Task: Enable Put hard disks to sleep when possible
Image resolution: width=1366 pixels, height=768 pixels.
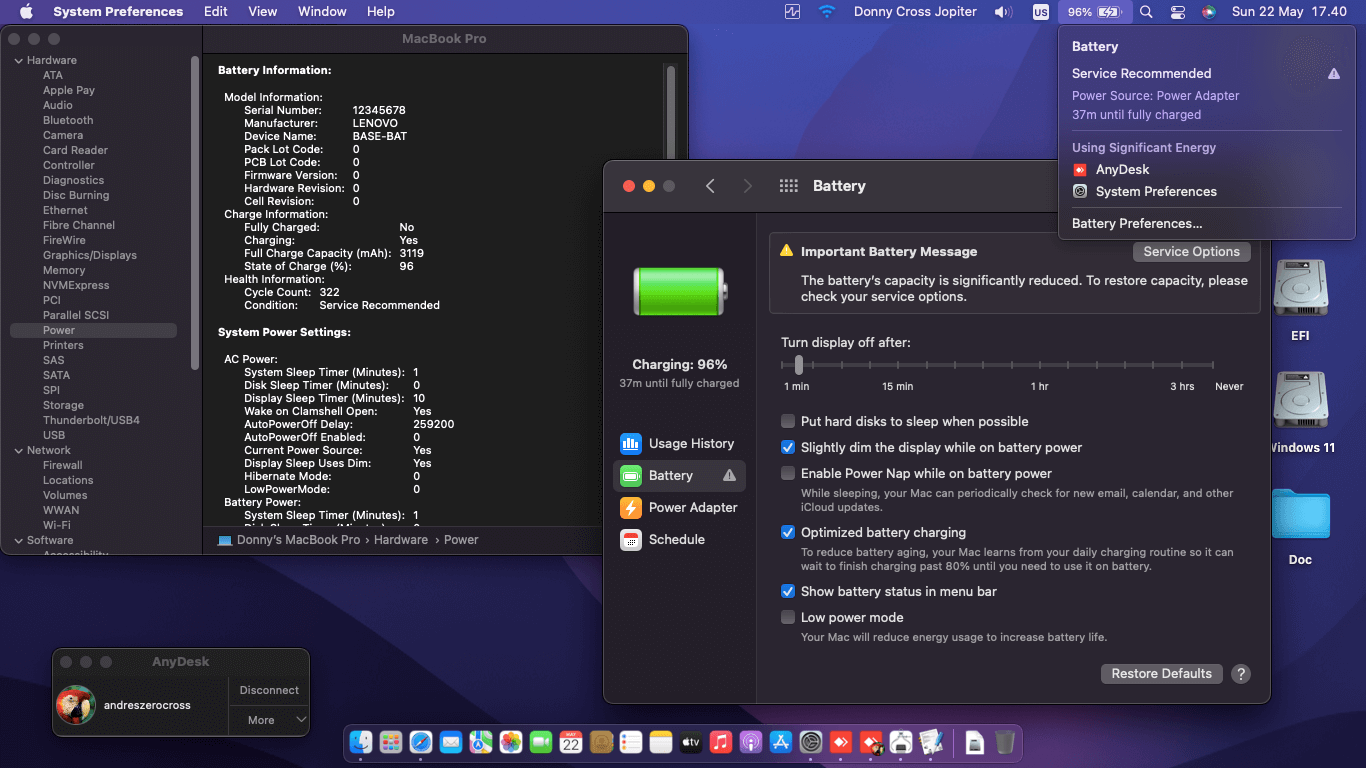Action: coord(788,422)
